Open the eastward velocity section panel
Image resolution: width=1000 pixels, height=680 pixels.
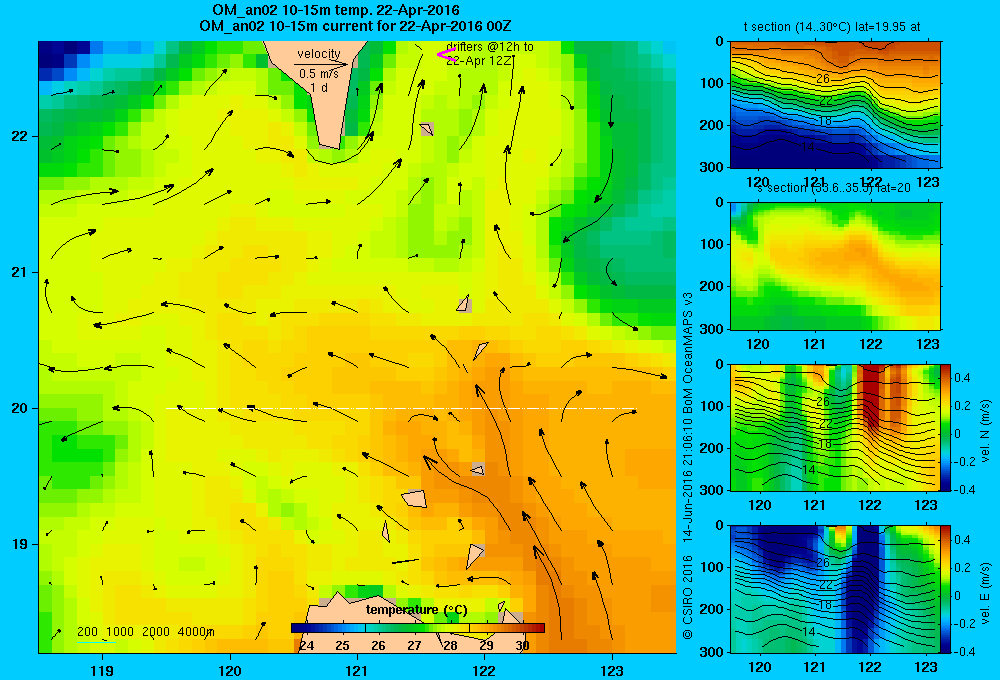click(835, 589)
